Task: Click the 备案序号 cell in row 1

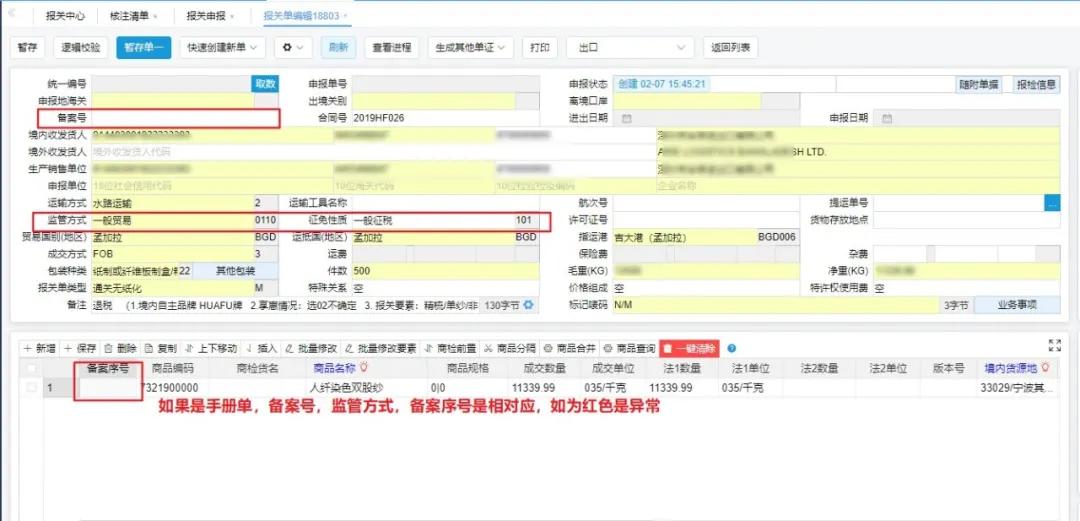Action: (x=110, y=388)
